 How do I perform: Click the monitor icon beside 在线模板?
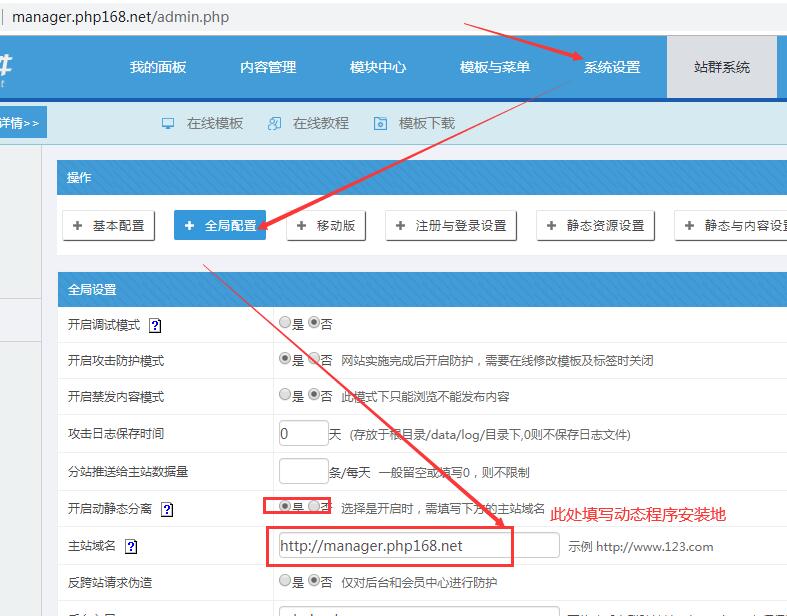tap(168, 123)
